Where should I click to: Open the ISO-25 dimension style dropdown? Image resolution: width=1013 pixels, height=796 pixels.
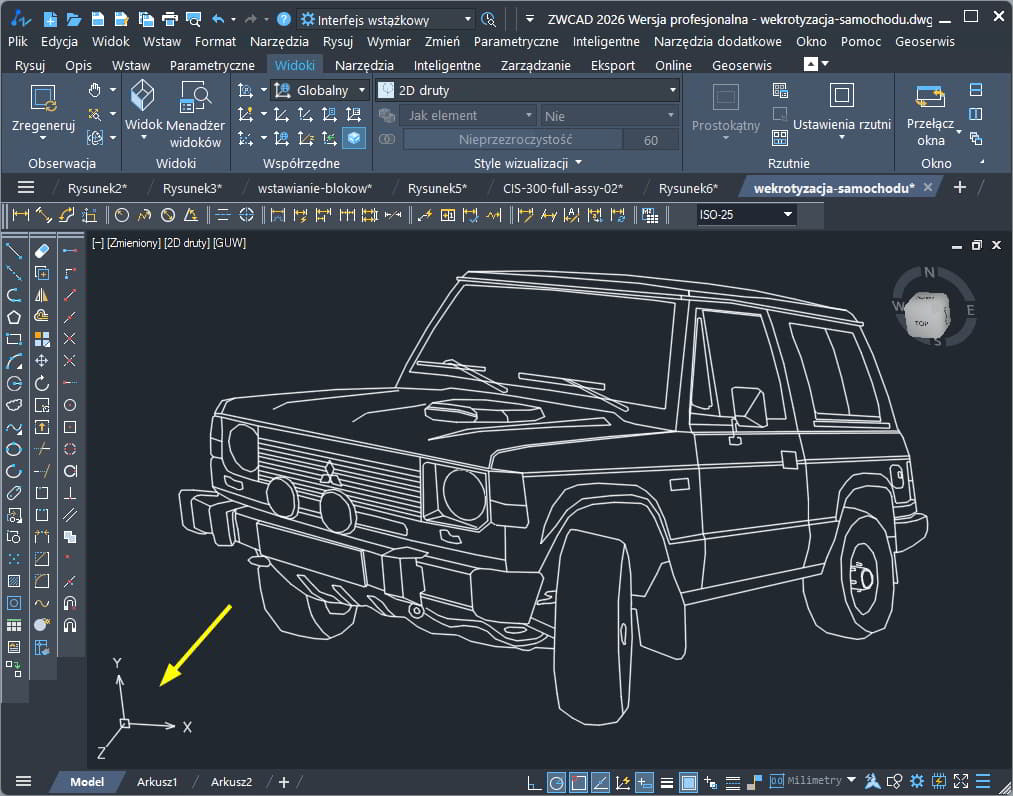click(788, 214)
